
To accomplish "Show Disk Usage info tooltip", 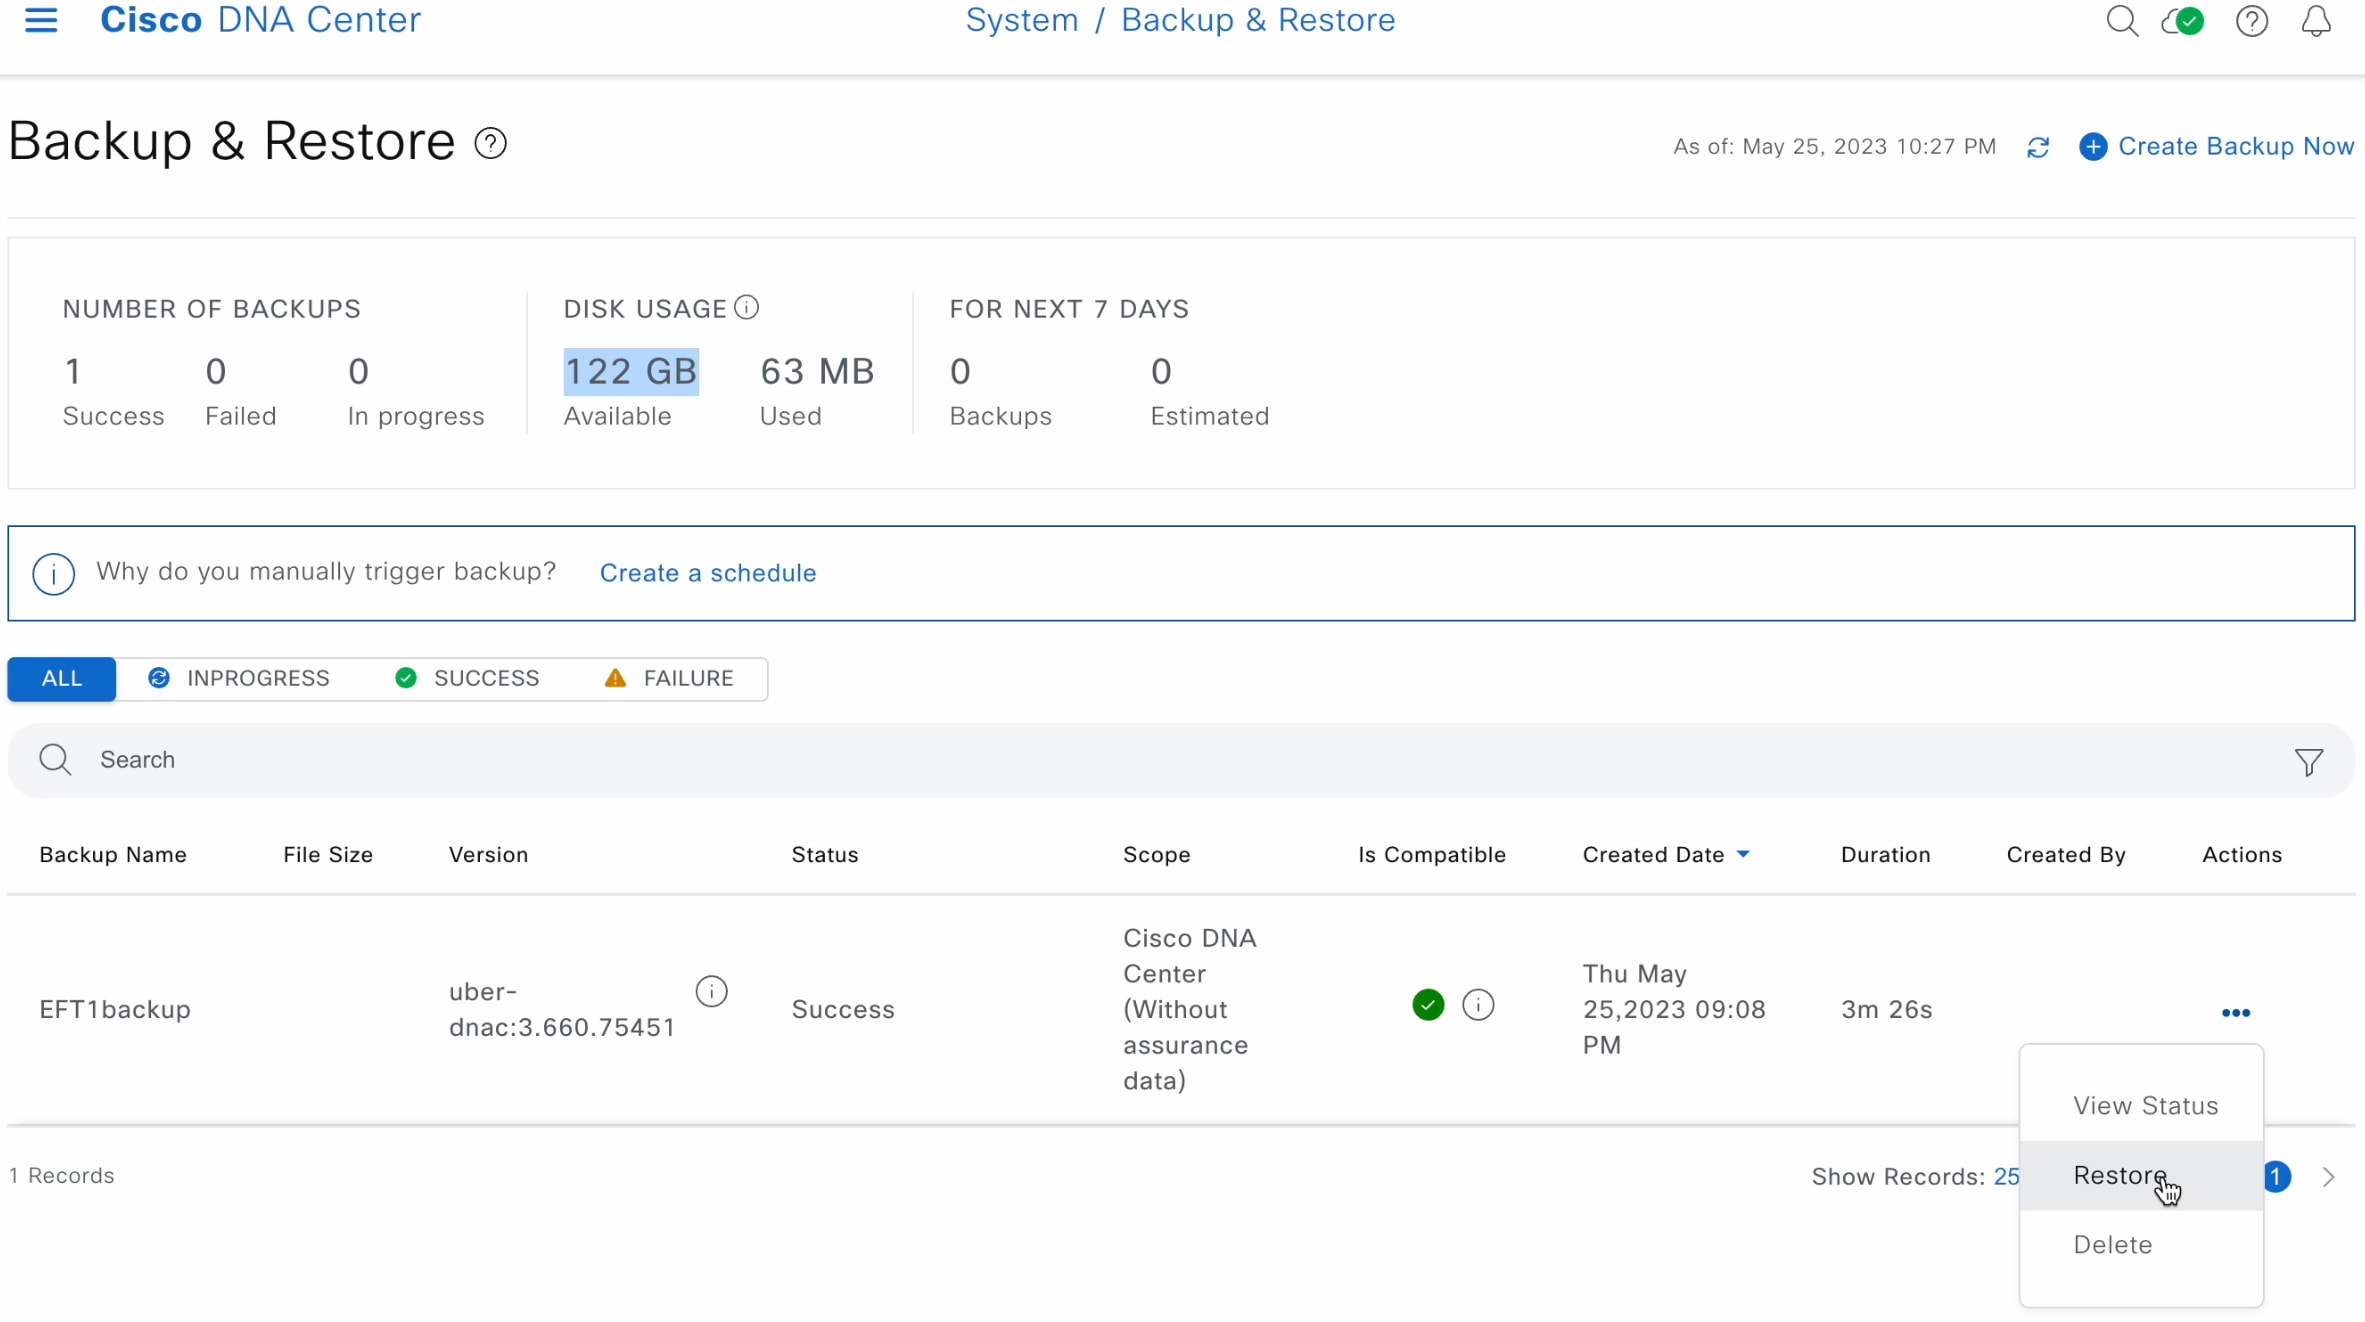I will tap(747, 308).
